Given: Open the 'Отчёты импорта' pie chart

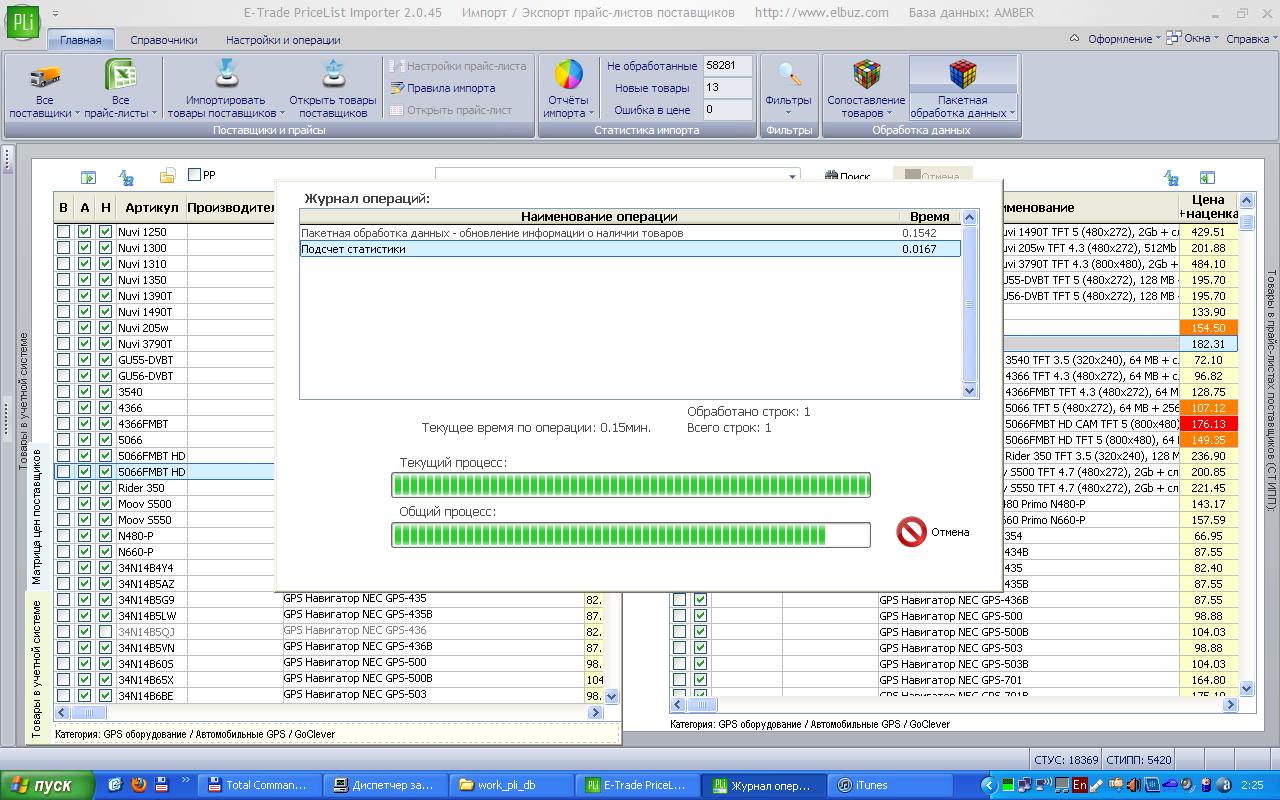Looking at the screenshot, I should tap(568, 75).
